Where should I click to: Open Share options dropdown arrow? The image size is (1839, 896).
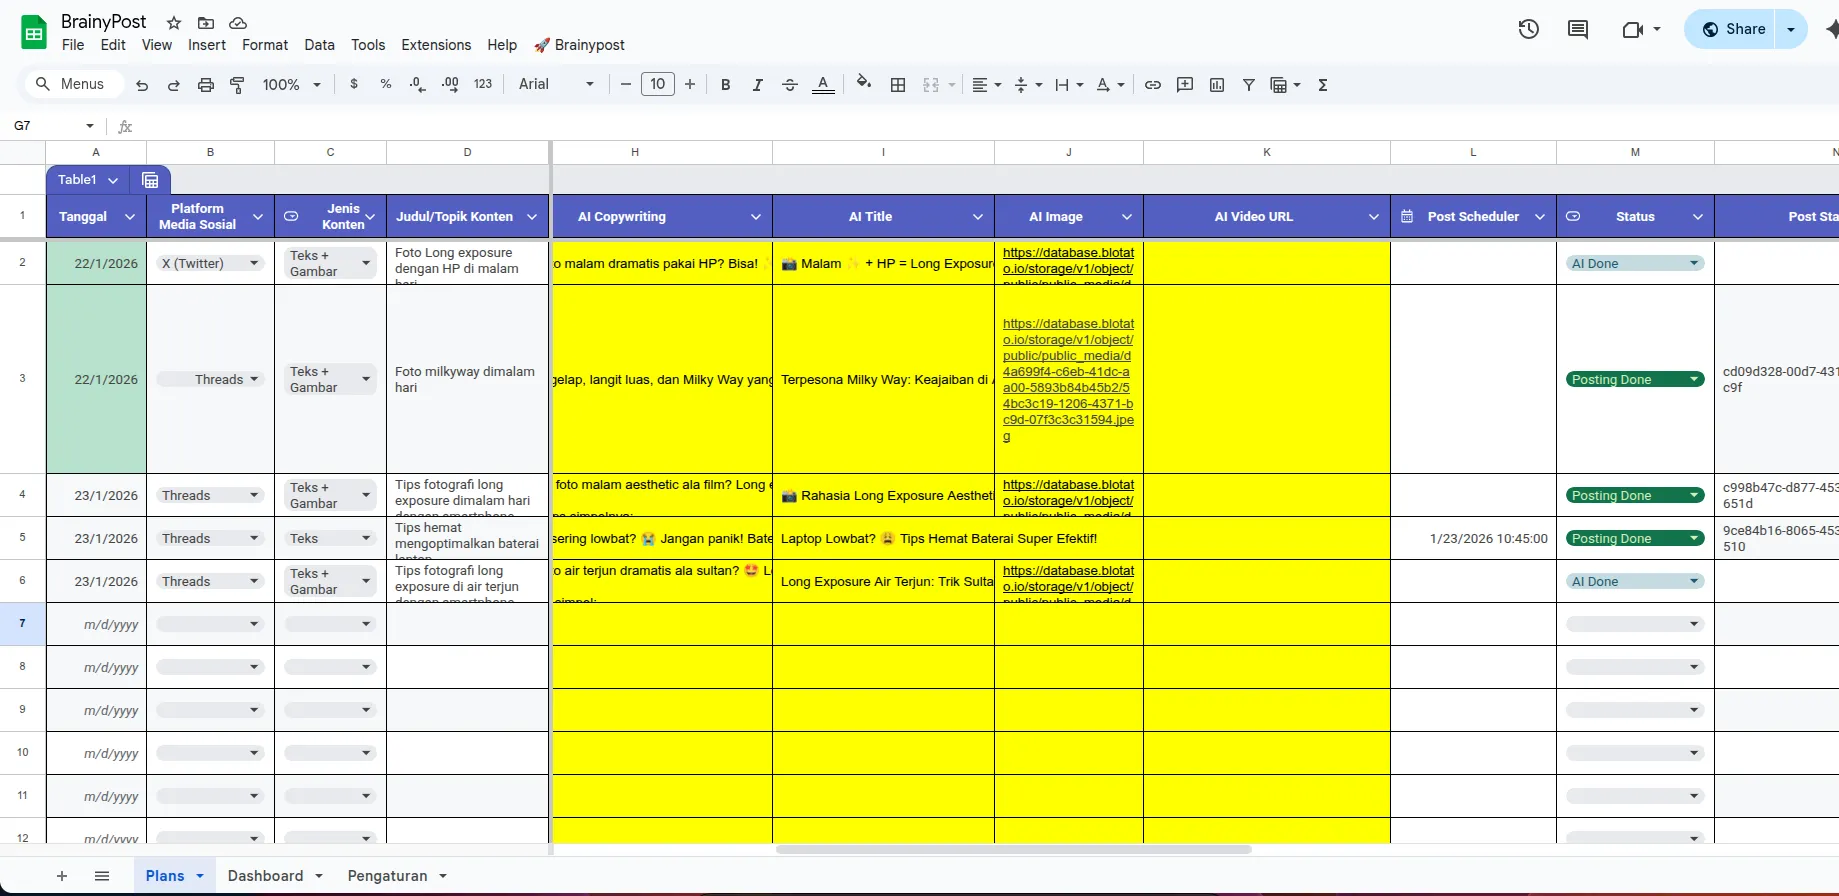pyautogui.click(x=1791, y=29)
